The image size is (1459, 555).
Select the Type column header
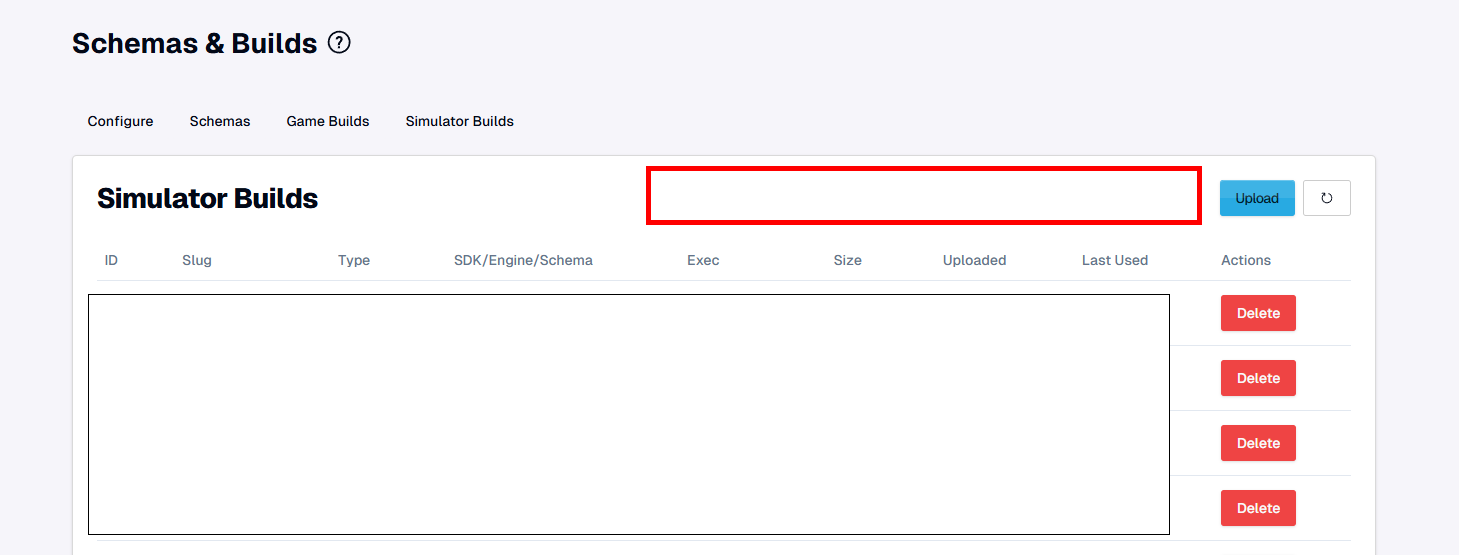click(x=354, y=260)
